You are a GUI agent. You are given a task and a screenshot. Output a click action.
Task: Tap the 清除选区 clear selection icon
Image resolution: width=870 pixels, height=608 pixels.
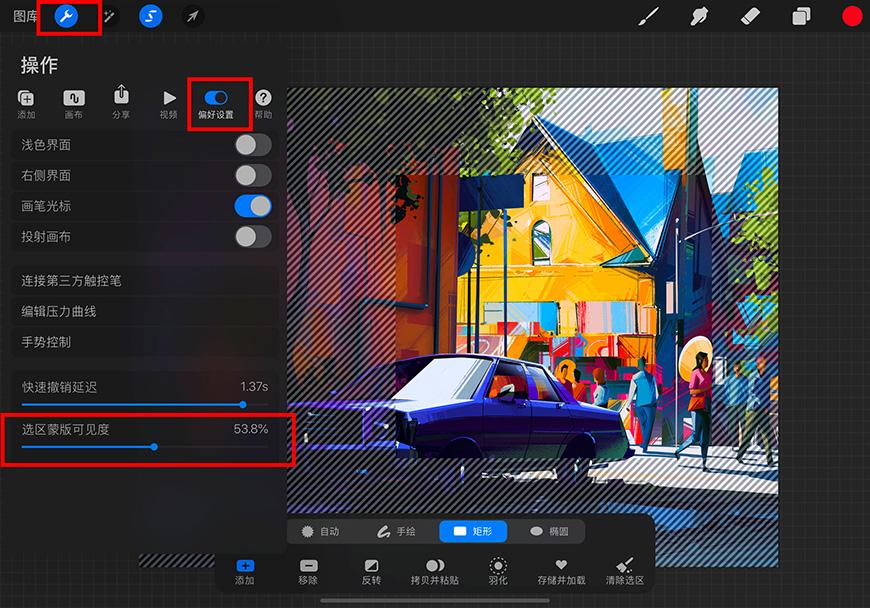(x=625, y=572)
